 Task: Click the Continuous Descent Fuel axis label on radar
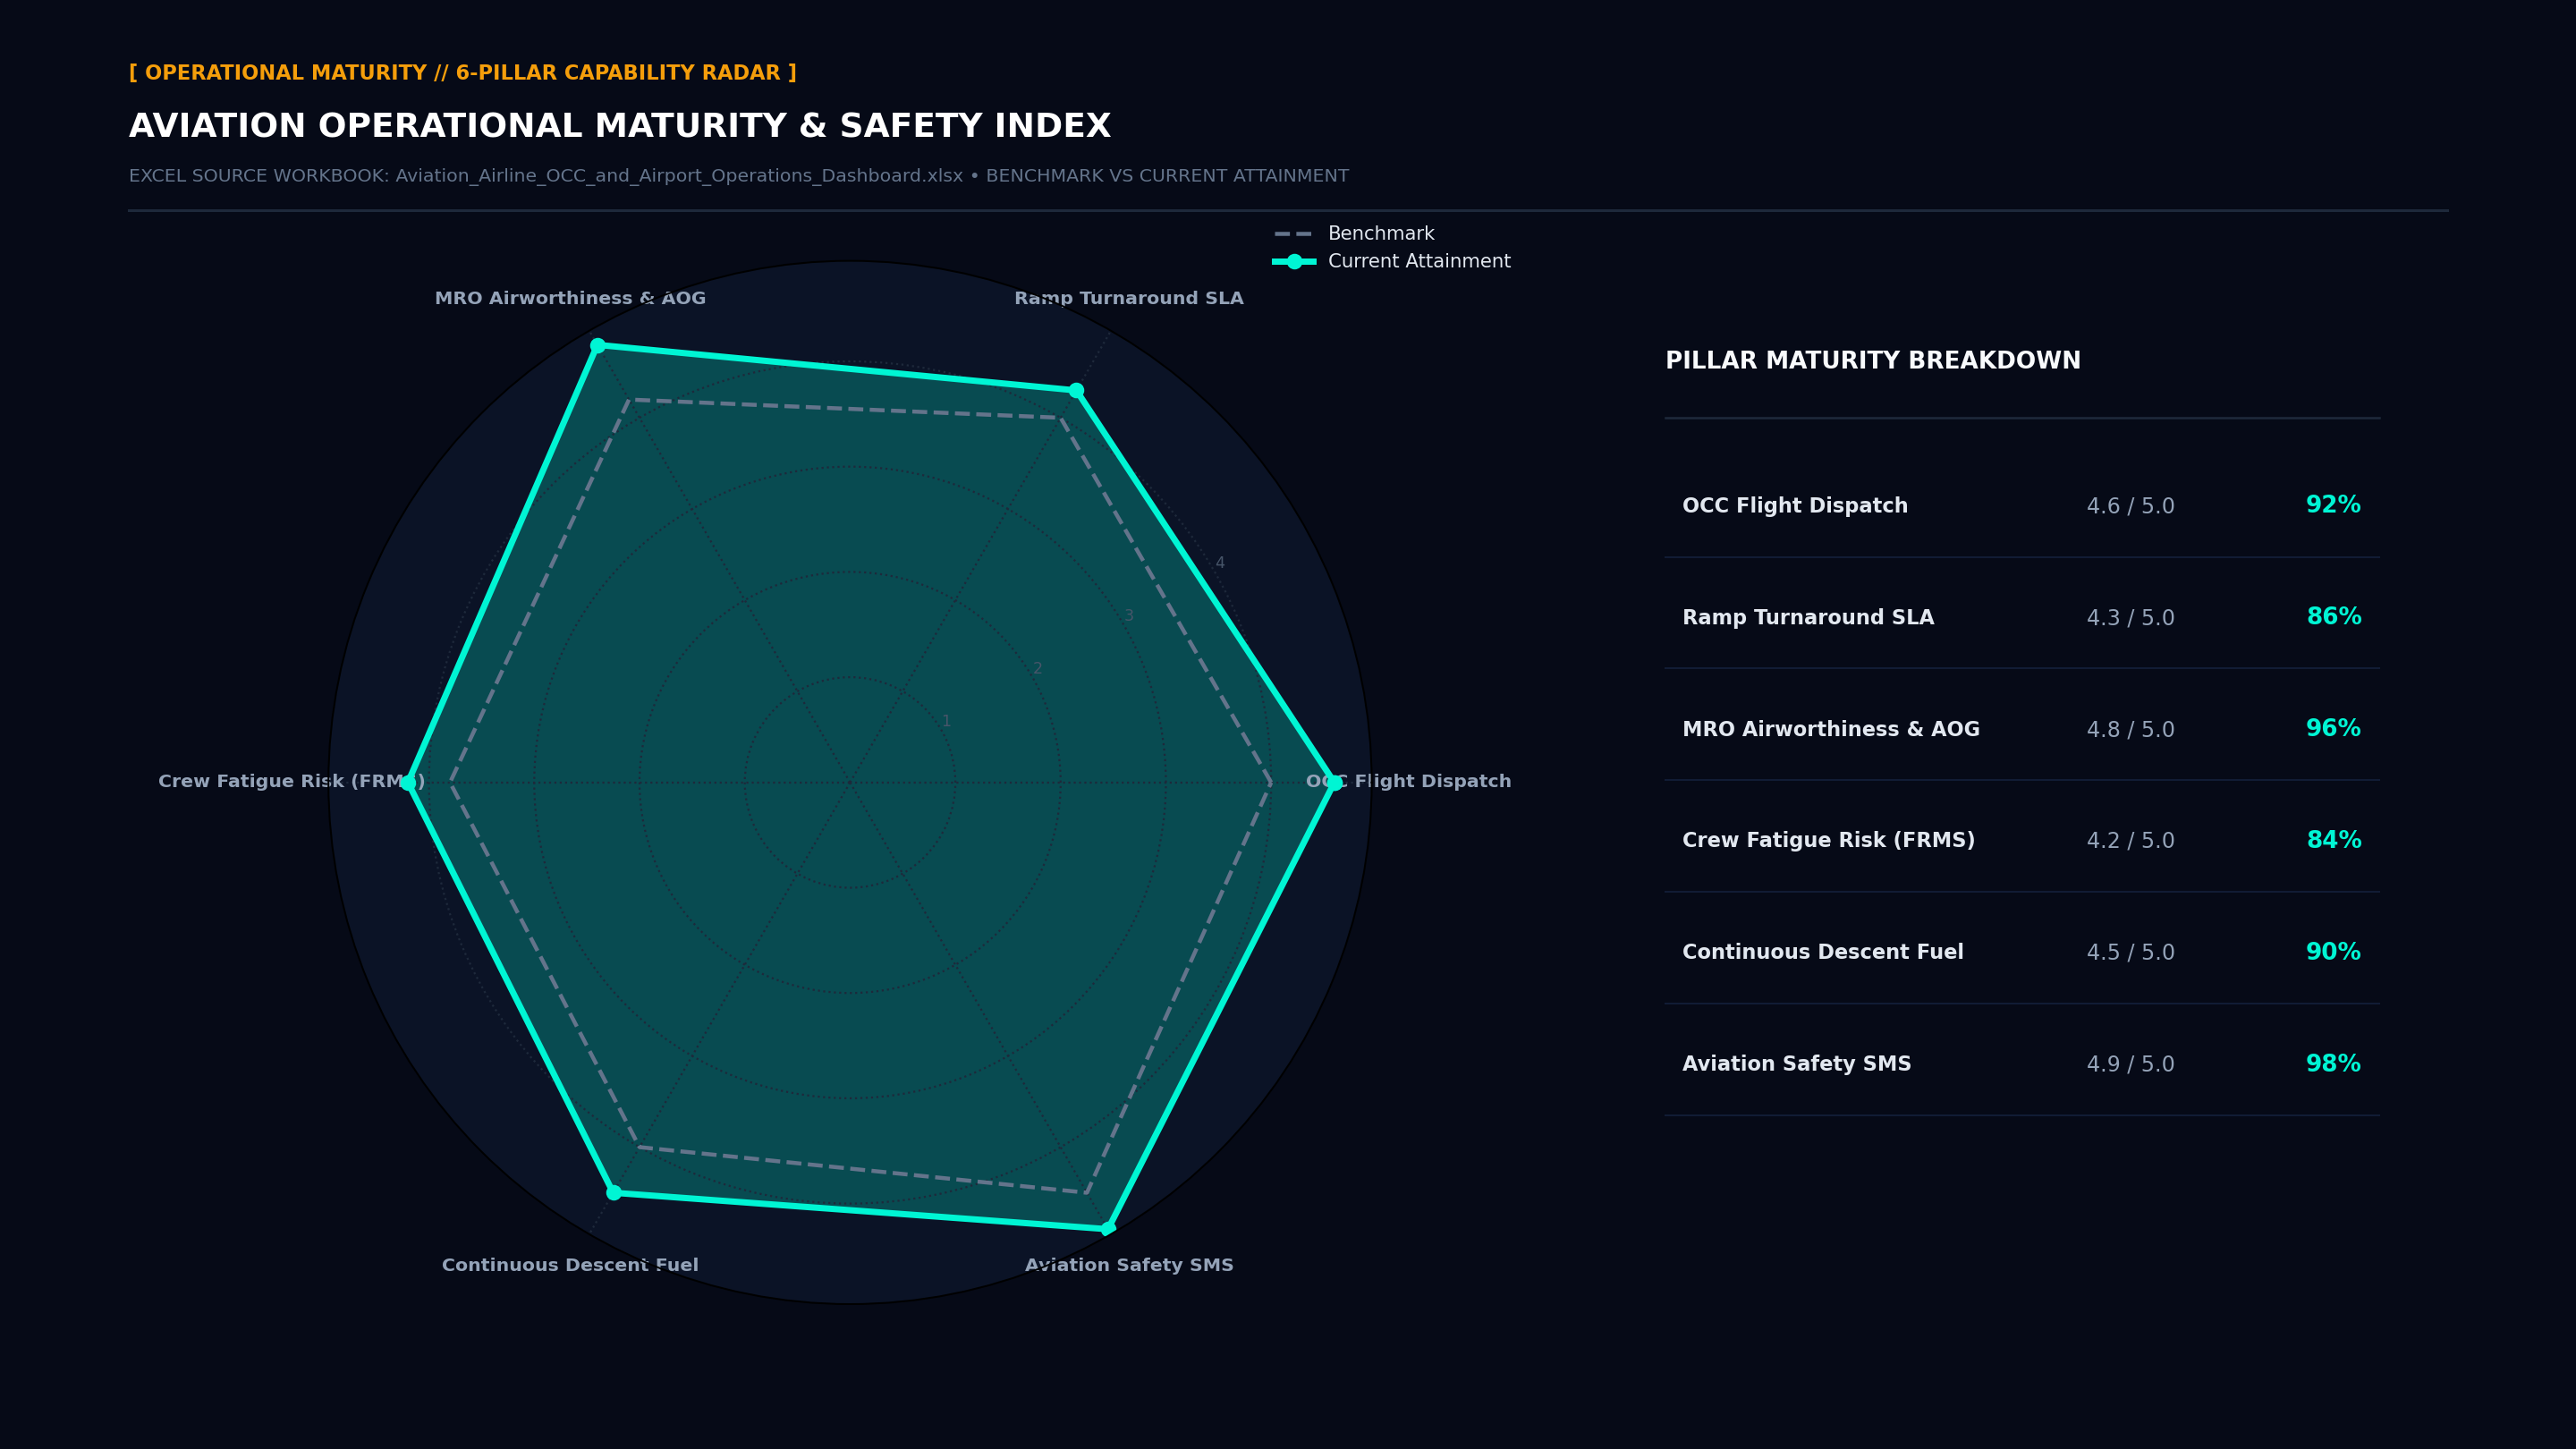(x=570, y=1265)
